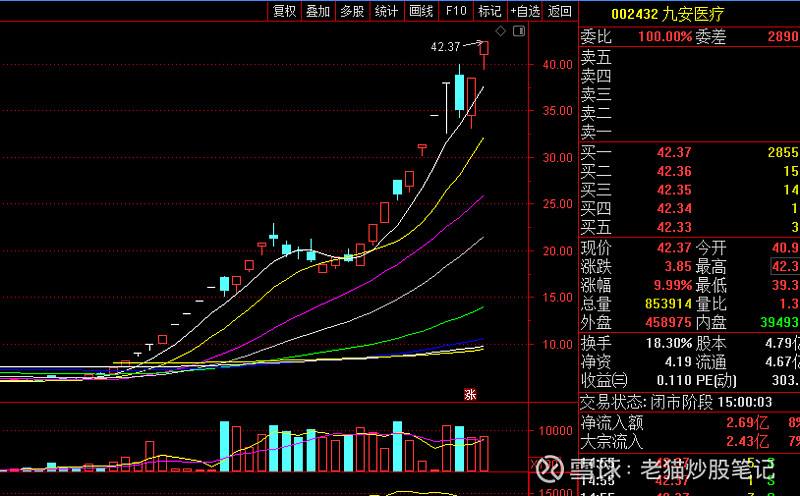The image size is (800, 496).
Task: Add stock with +自选 button
Action: click(526, 11)
